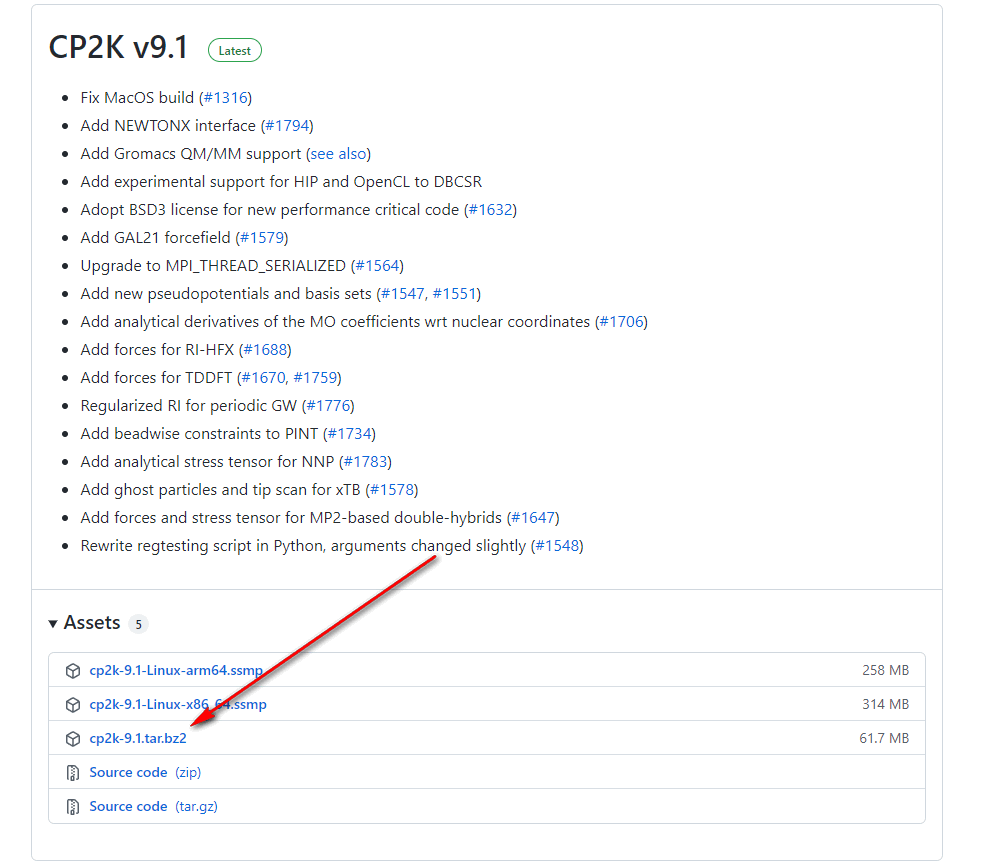This screenshot has width=986, height=862.
Task: Click the package icon beside cp2k-9.1-Linux-x86_64.ssmp
Action: [x=73, y=705]
